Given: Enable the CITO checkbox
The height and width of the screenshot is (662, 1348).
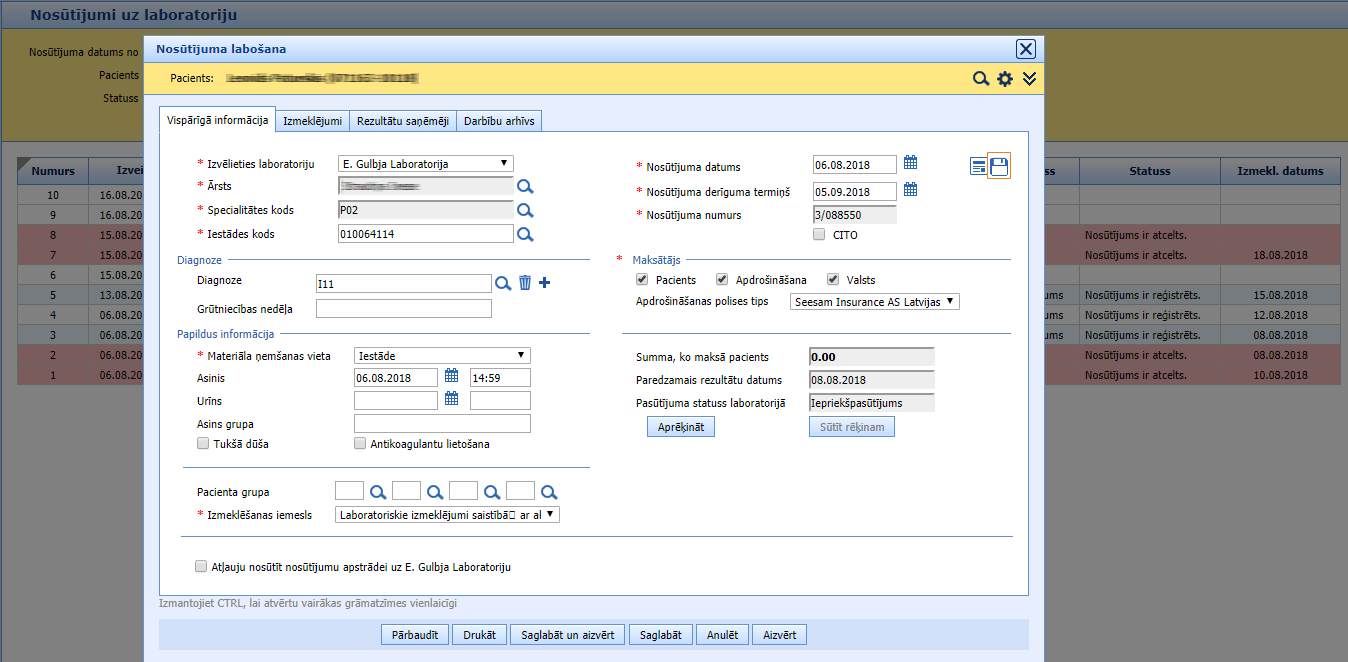Looking at the screenshot, I should 819,235.
